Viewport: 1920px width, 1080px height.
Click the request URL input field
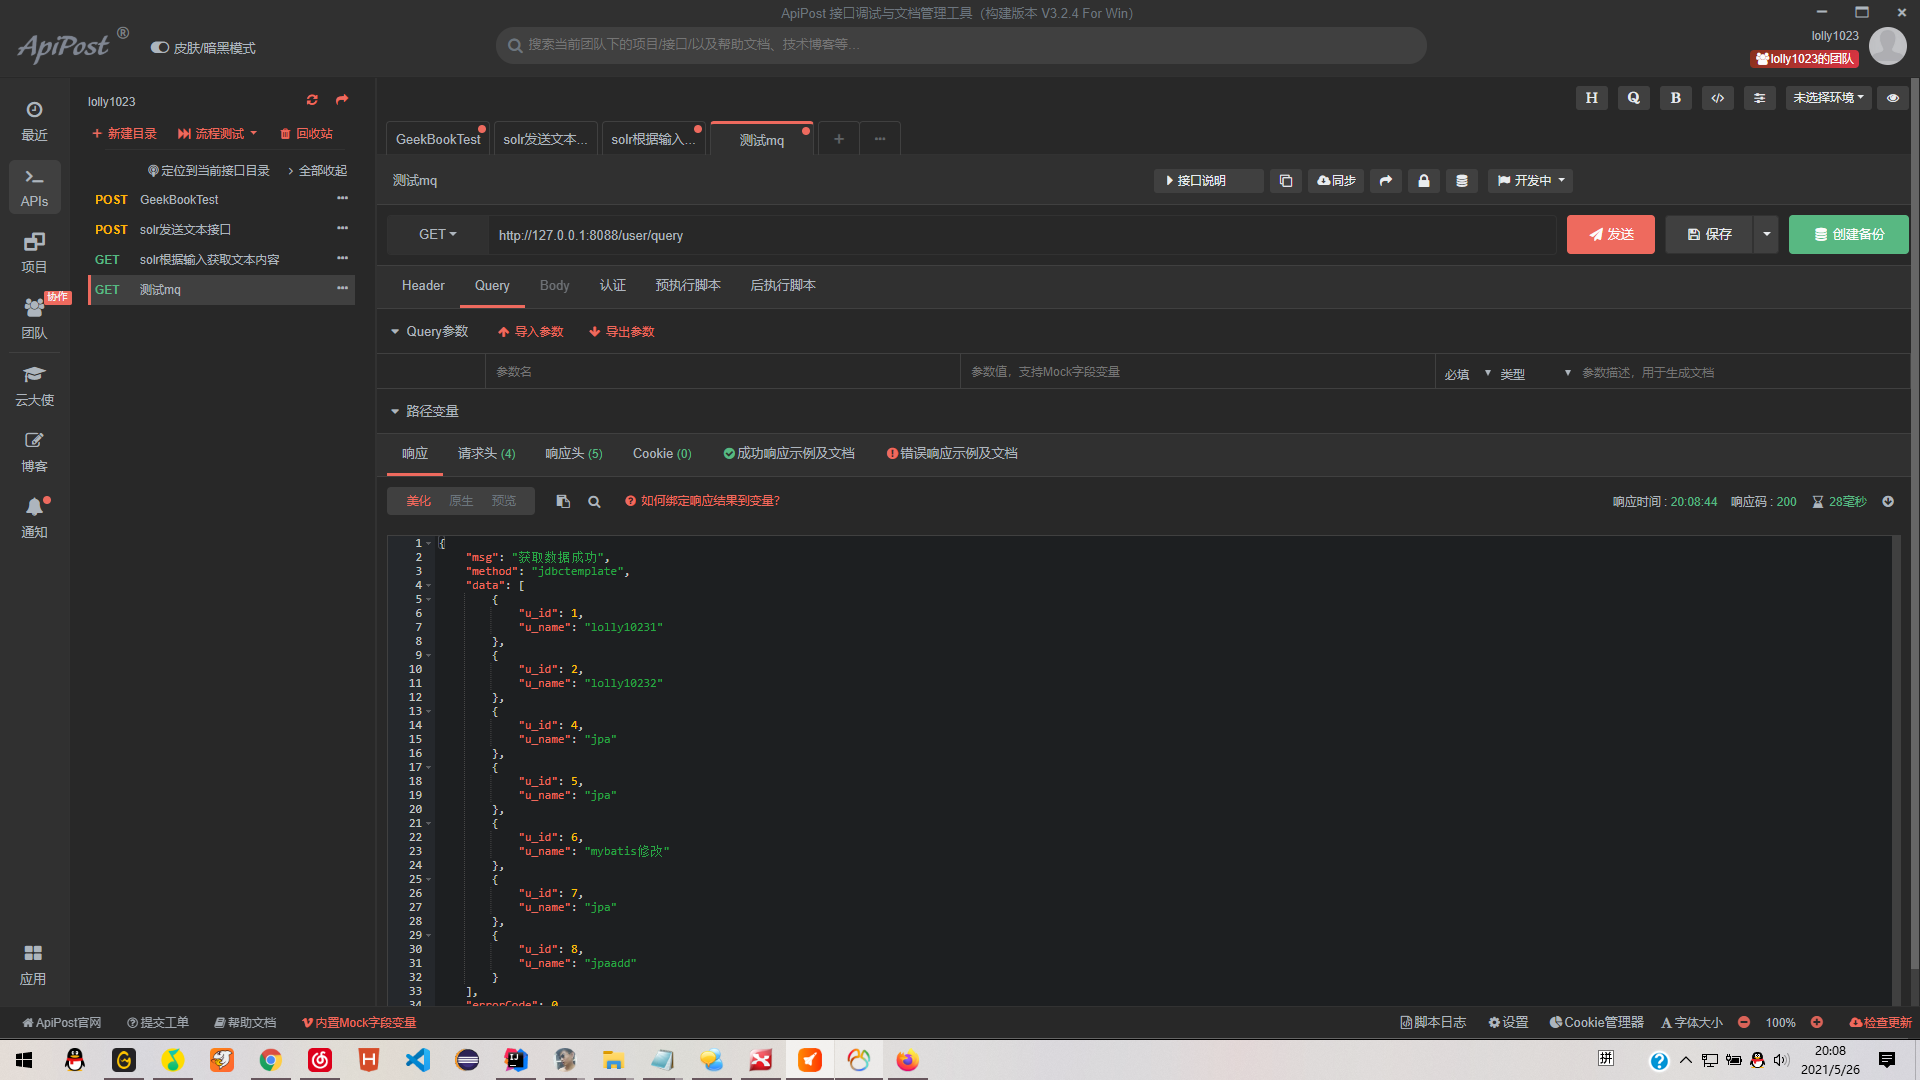[x=1023, y=235]
